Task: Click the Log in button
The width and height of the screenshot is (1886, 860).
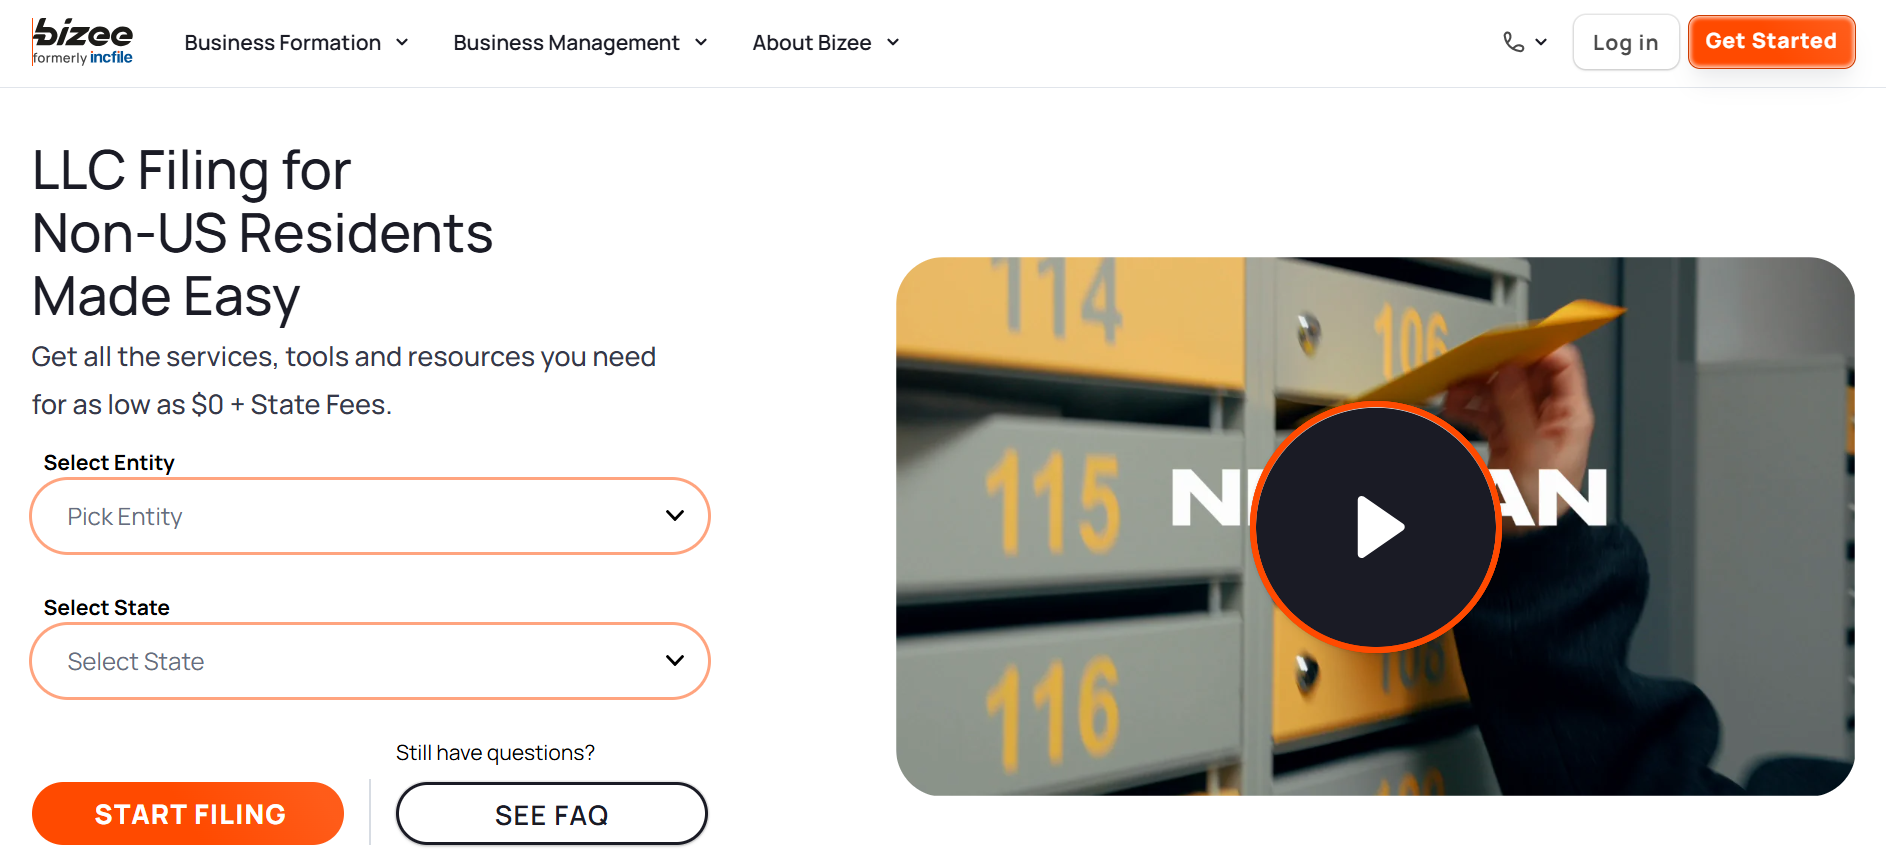Action: [1625, 42]
